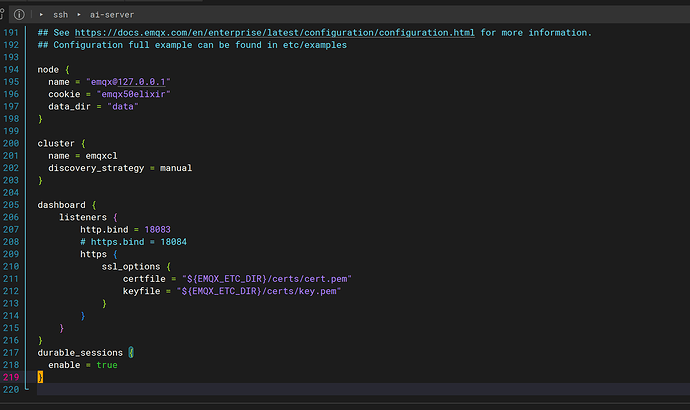Click the arrow before the ssh breadcrumb

tap(40, 15)
